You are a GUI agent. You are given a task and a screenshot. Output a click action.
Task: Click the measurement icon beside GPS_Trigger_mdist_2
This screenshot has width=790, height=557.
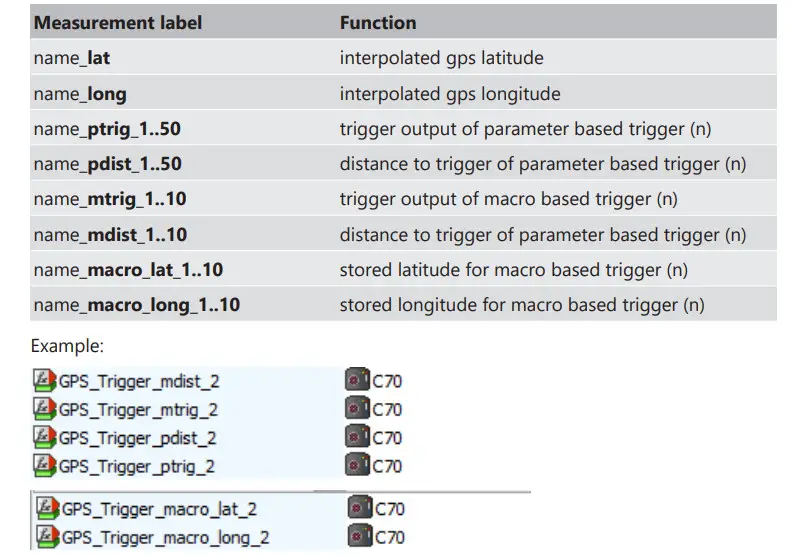click(x=44, y=381)
